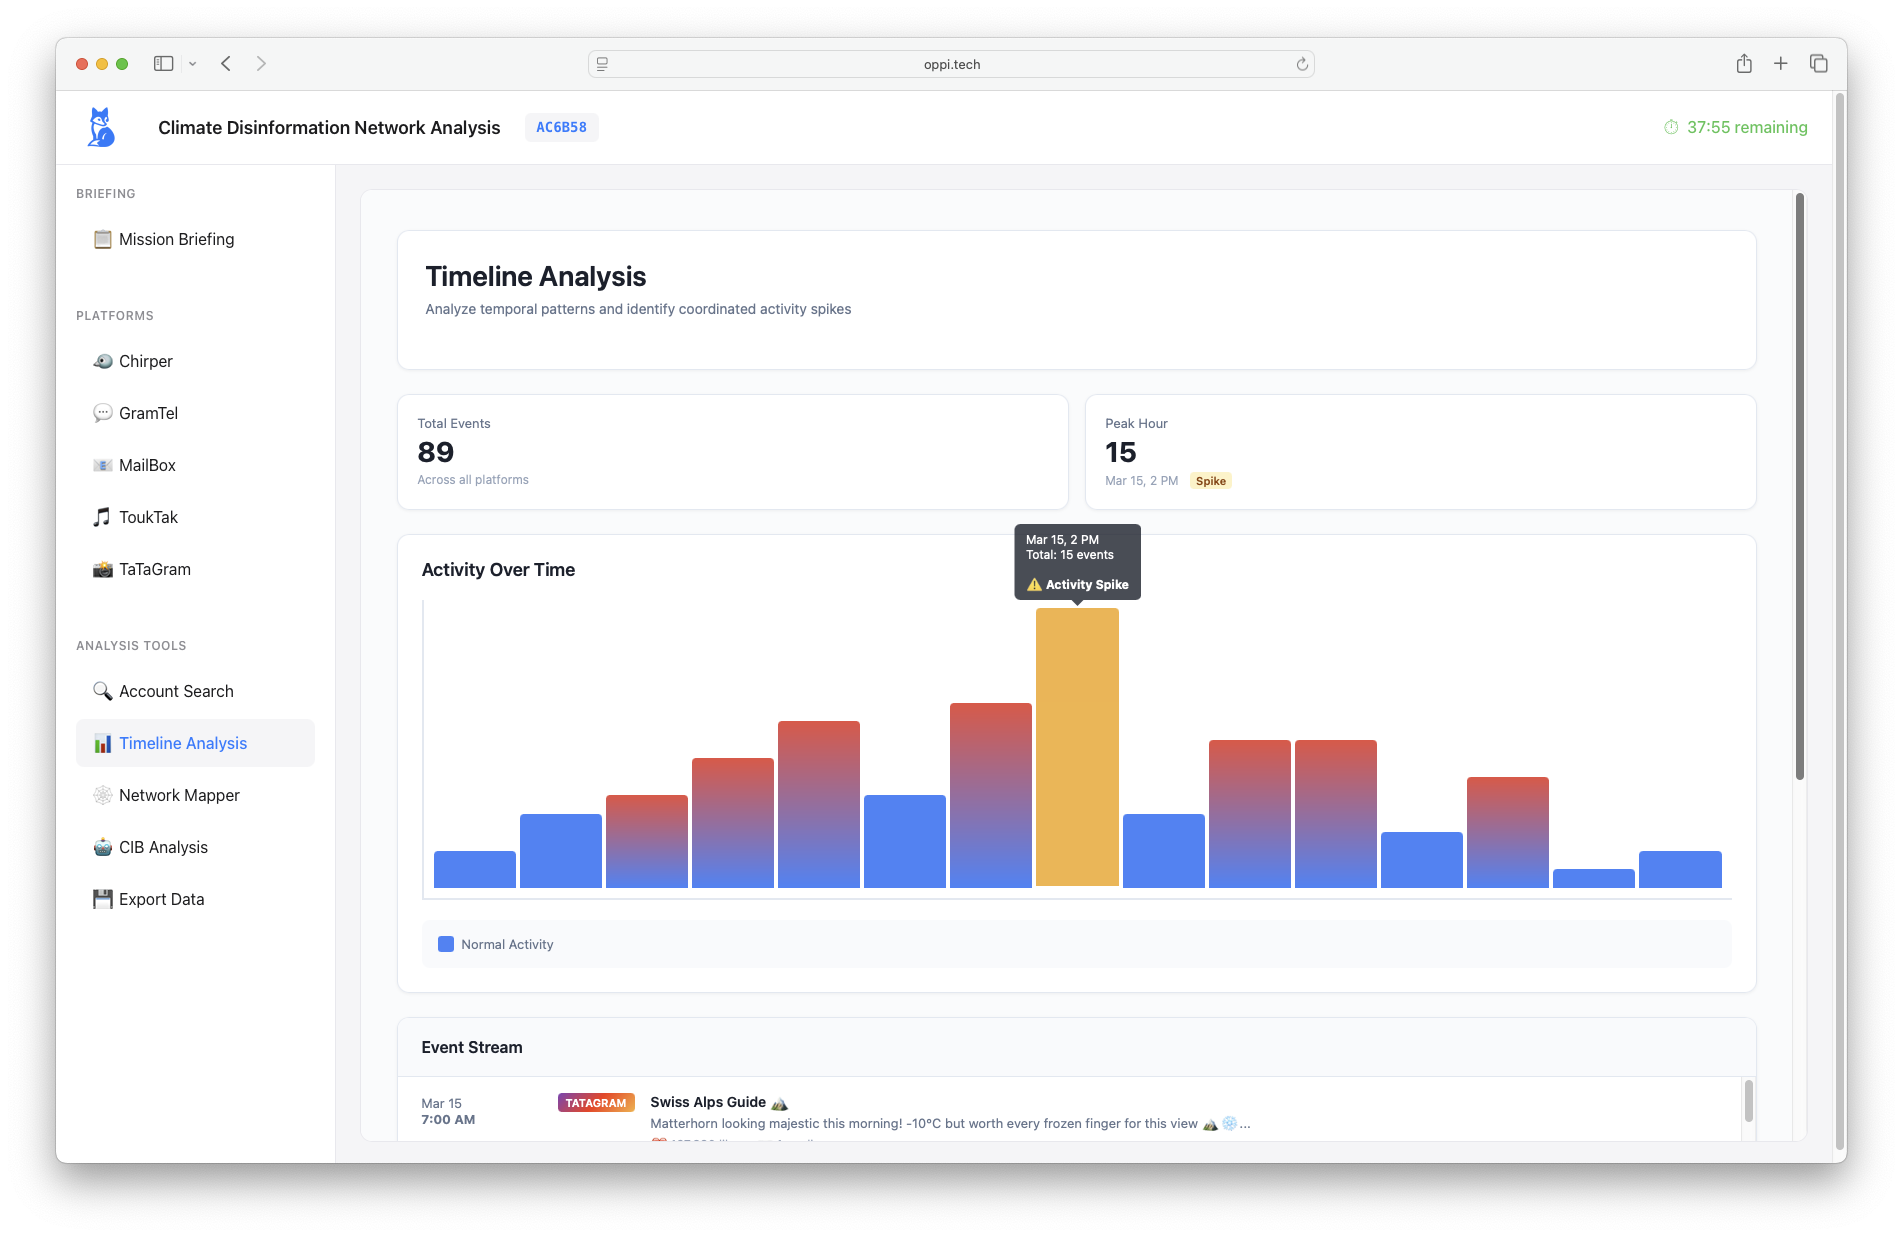
Task: Switch to Timeline Analysis tab
Action: pyautogui.click(x=182, y=743)
